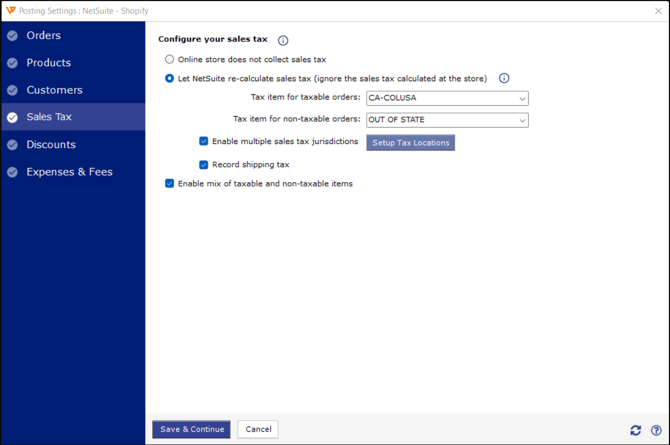Select Let NetSuite re-calculate sales tax option
Image resolution: width=670 pixels, height=445 pixels.
[x=170, y=79]
